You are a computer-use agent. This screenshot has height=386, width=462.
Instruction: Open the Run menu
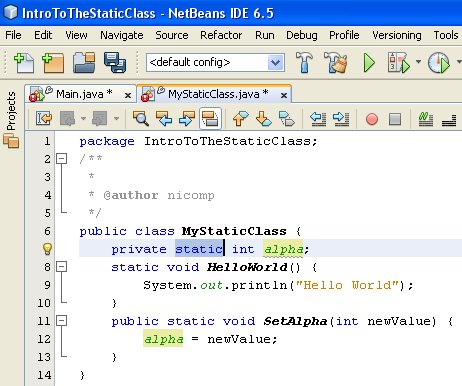coord(265,35)
